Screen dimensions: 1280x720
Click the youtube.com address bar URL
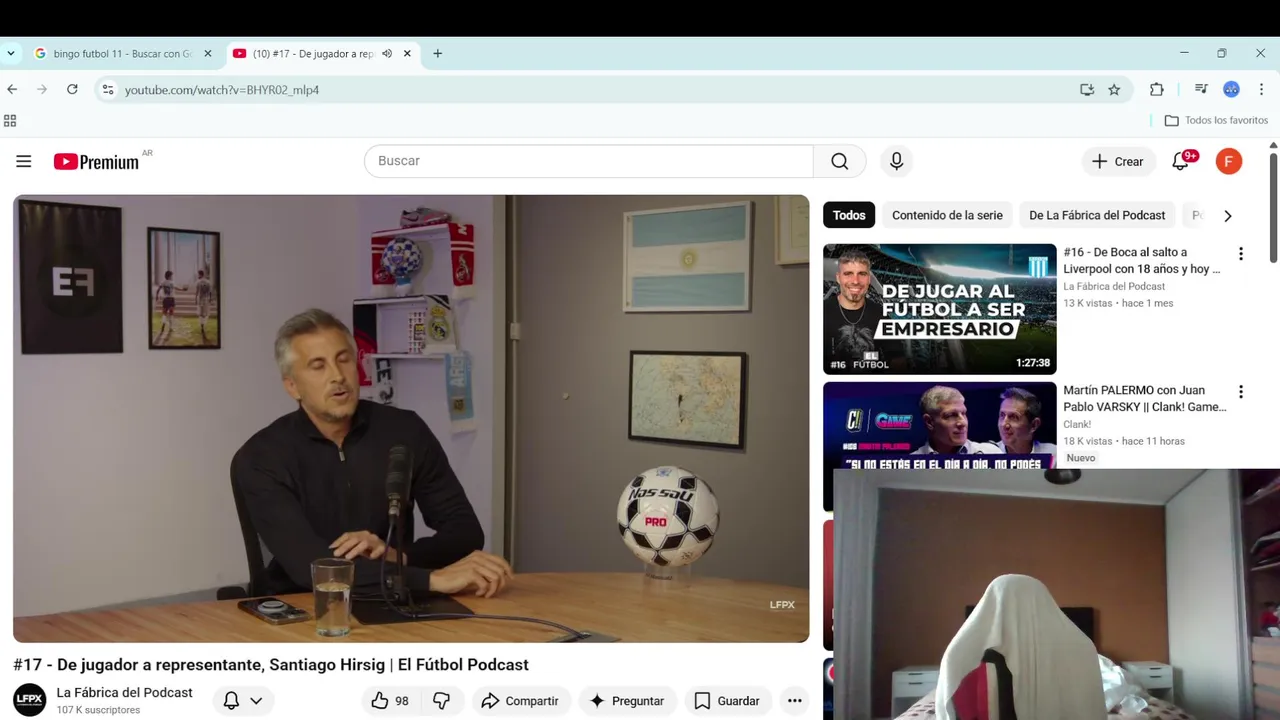[222, 90]
